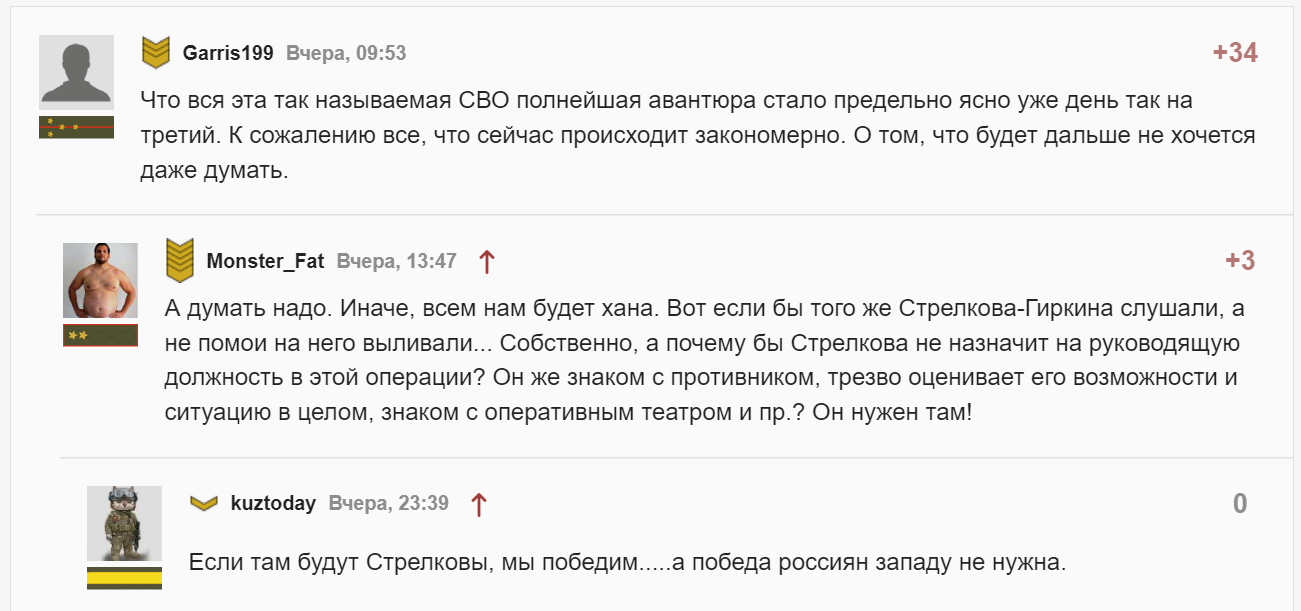The height and width of the screenshot is (611, 1301).
Task: Click the rank chevron icon beside Garris199
Action: tap(155, 53)
